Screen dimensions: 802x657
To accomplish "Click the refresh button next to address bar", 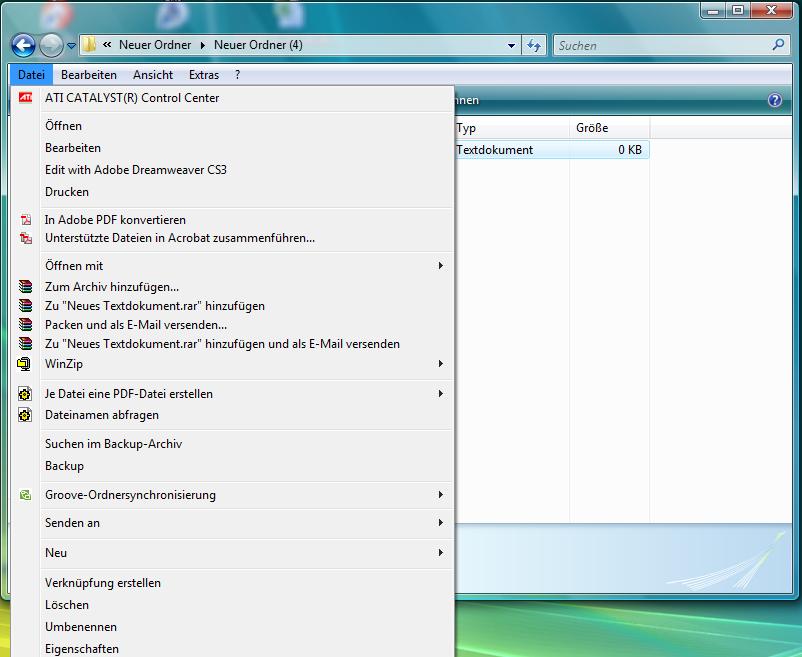I will point(534,45).
